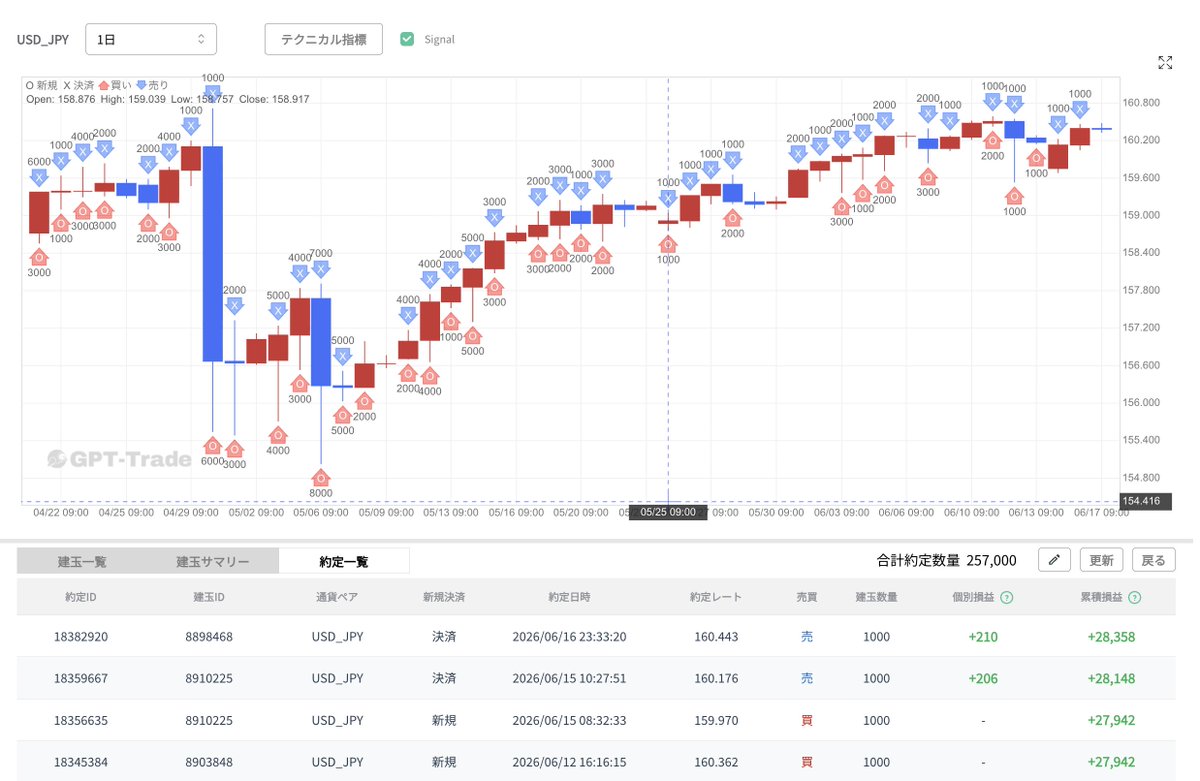Screen dimensions: 1200x781
Task: Click the 154.416 price label
Action: point(1145,501)
